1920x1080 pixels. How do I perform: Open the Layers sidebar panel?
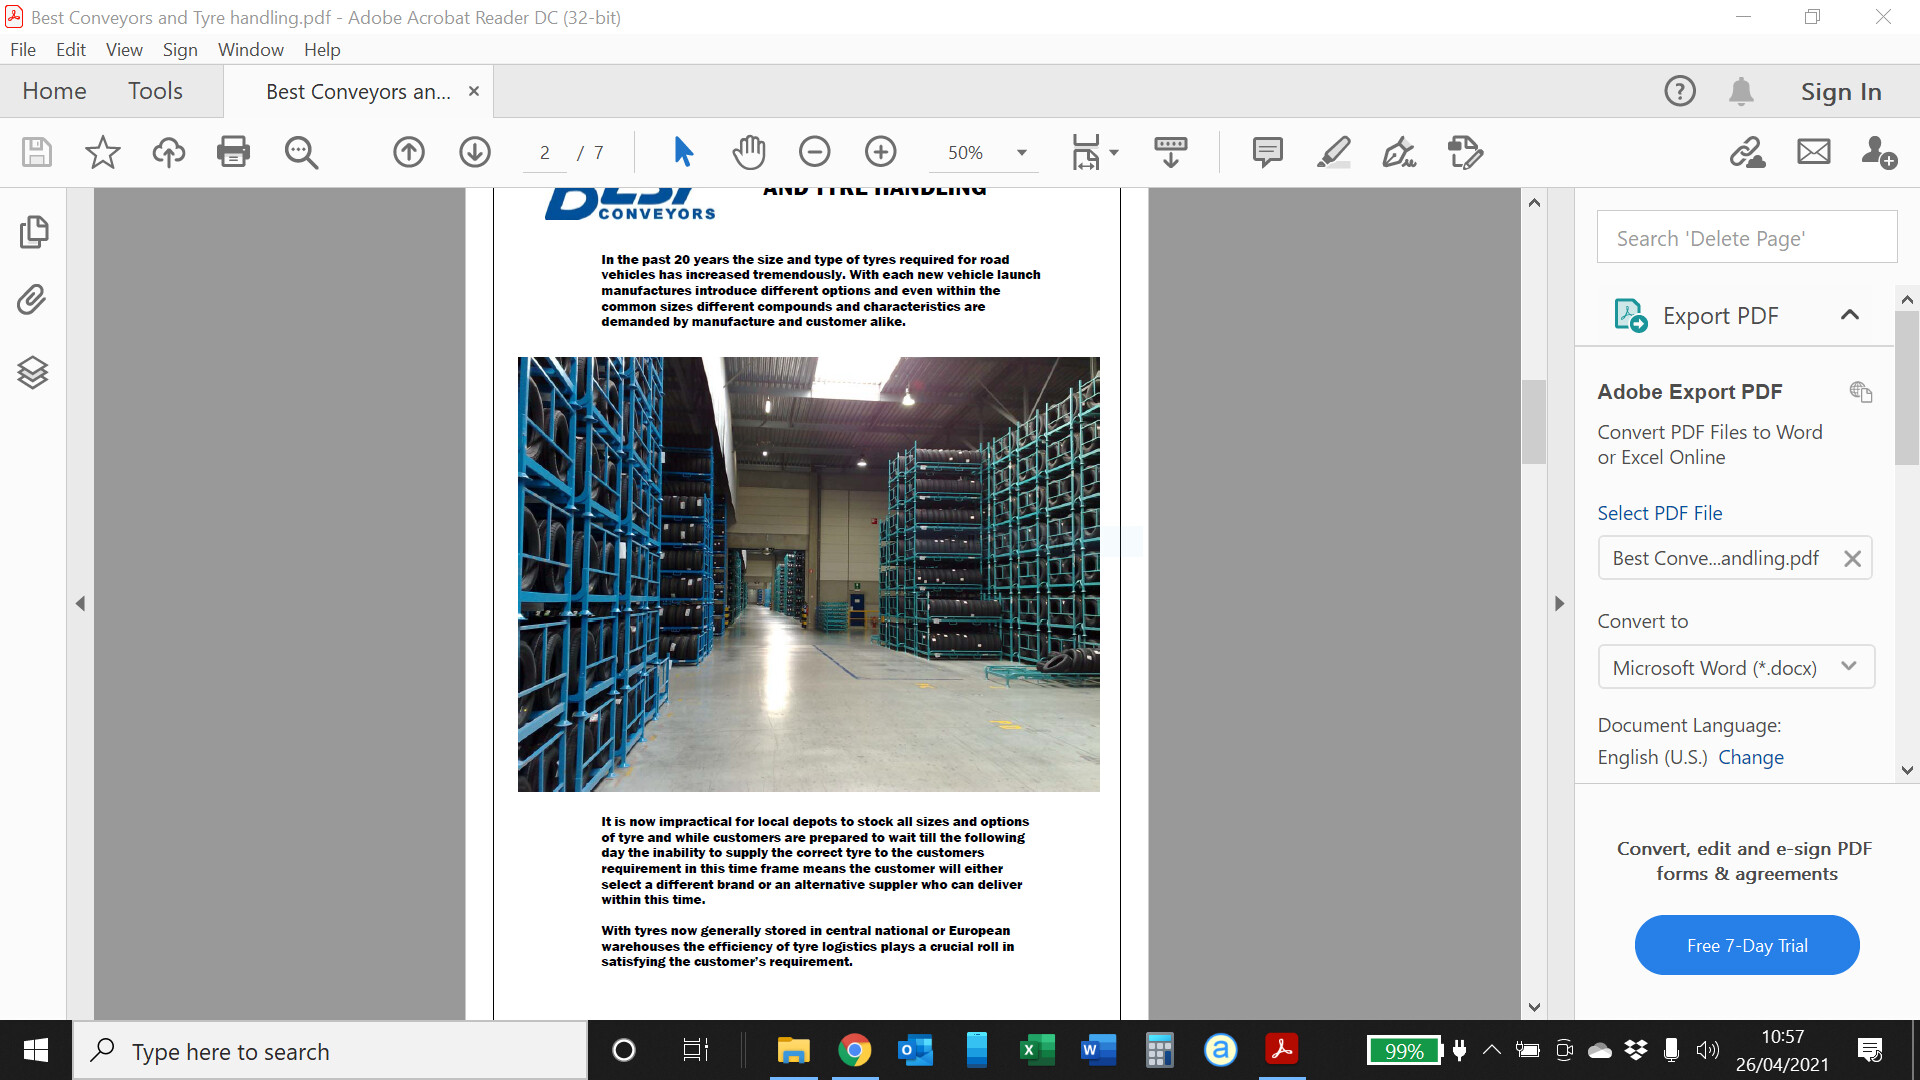(33, 372)
